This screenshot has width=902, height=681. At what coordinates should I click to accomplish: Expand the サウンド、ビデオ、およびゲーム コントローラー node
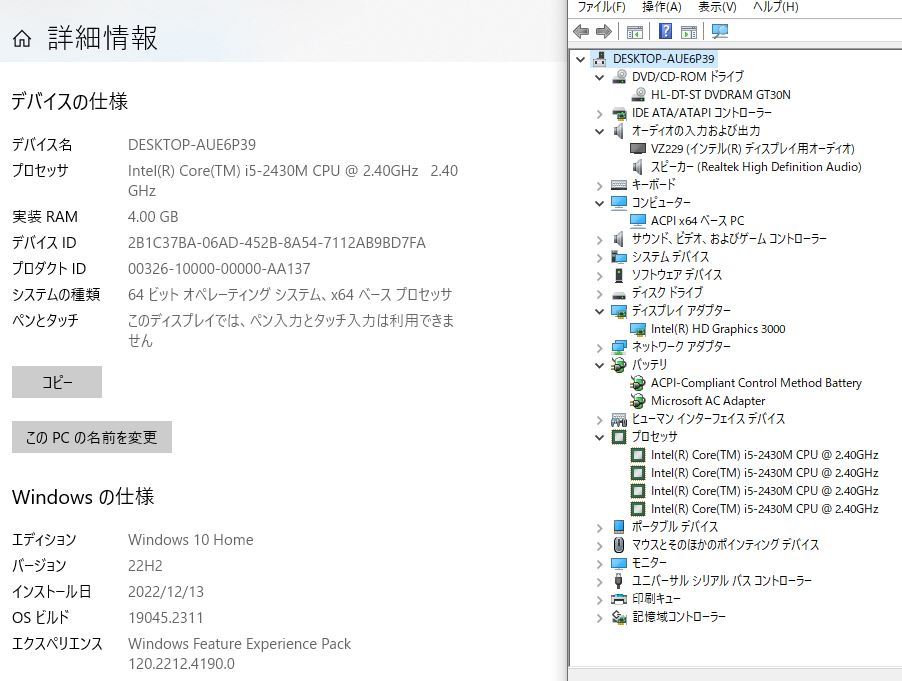click(x=599, y=239)
